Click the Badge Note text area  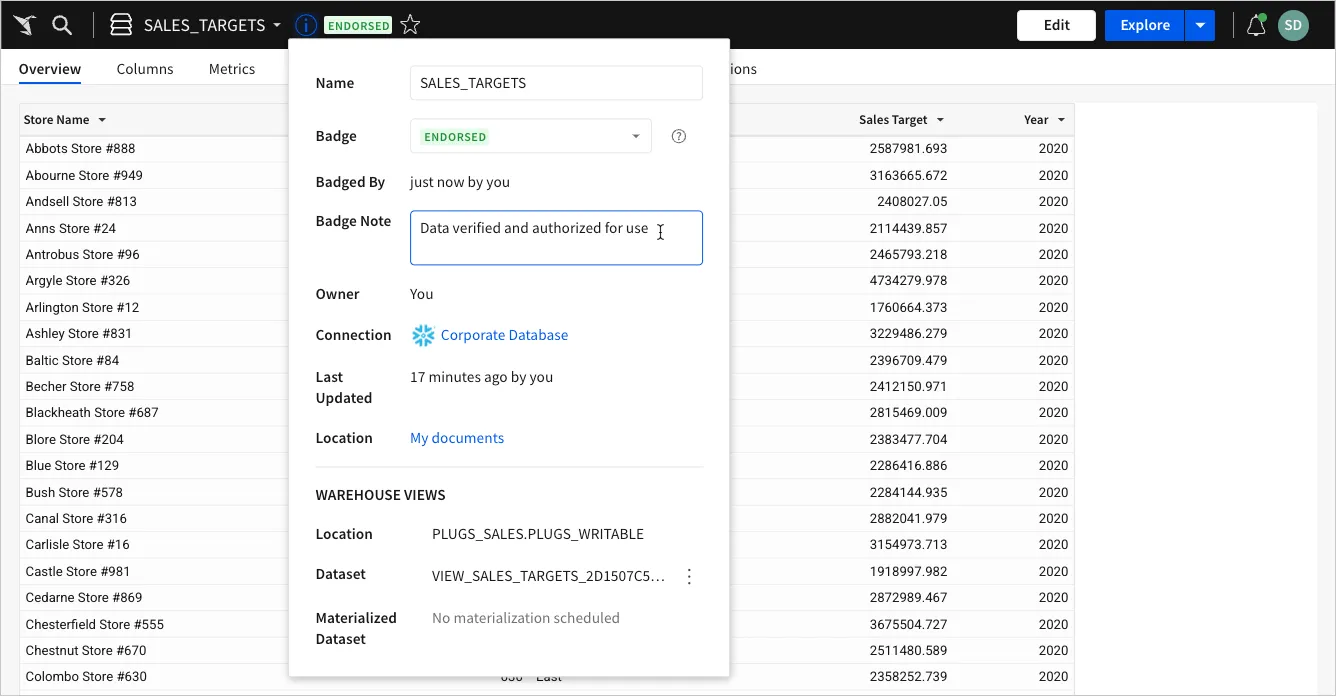click(556, 238)
